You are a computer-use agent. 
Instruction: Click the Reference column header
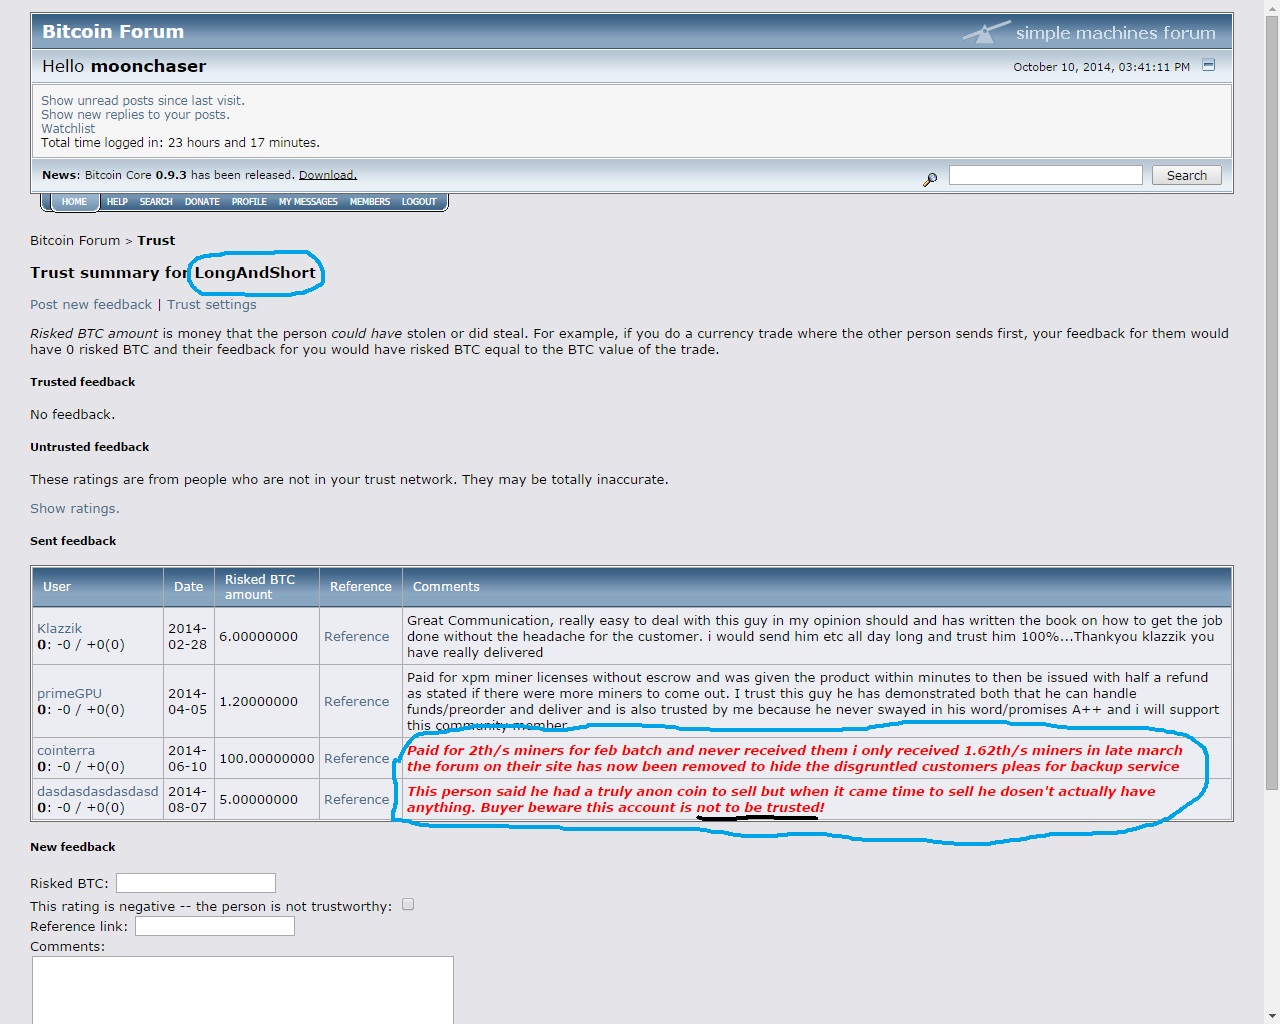tap(361, 587)
